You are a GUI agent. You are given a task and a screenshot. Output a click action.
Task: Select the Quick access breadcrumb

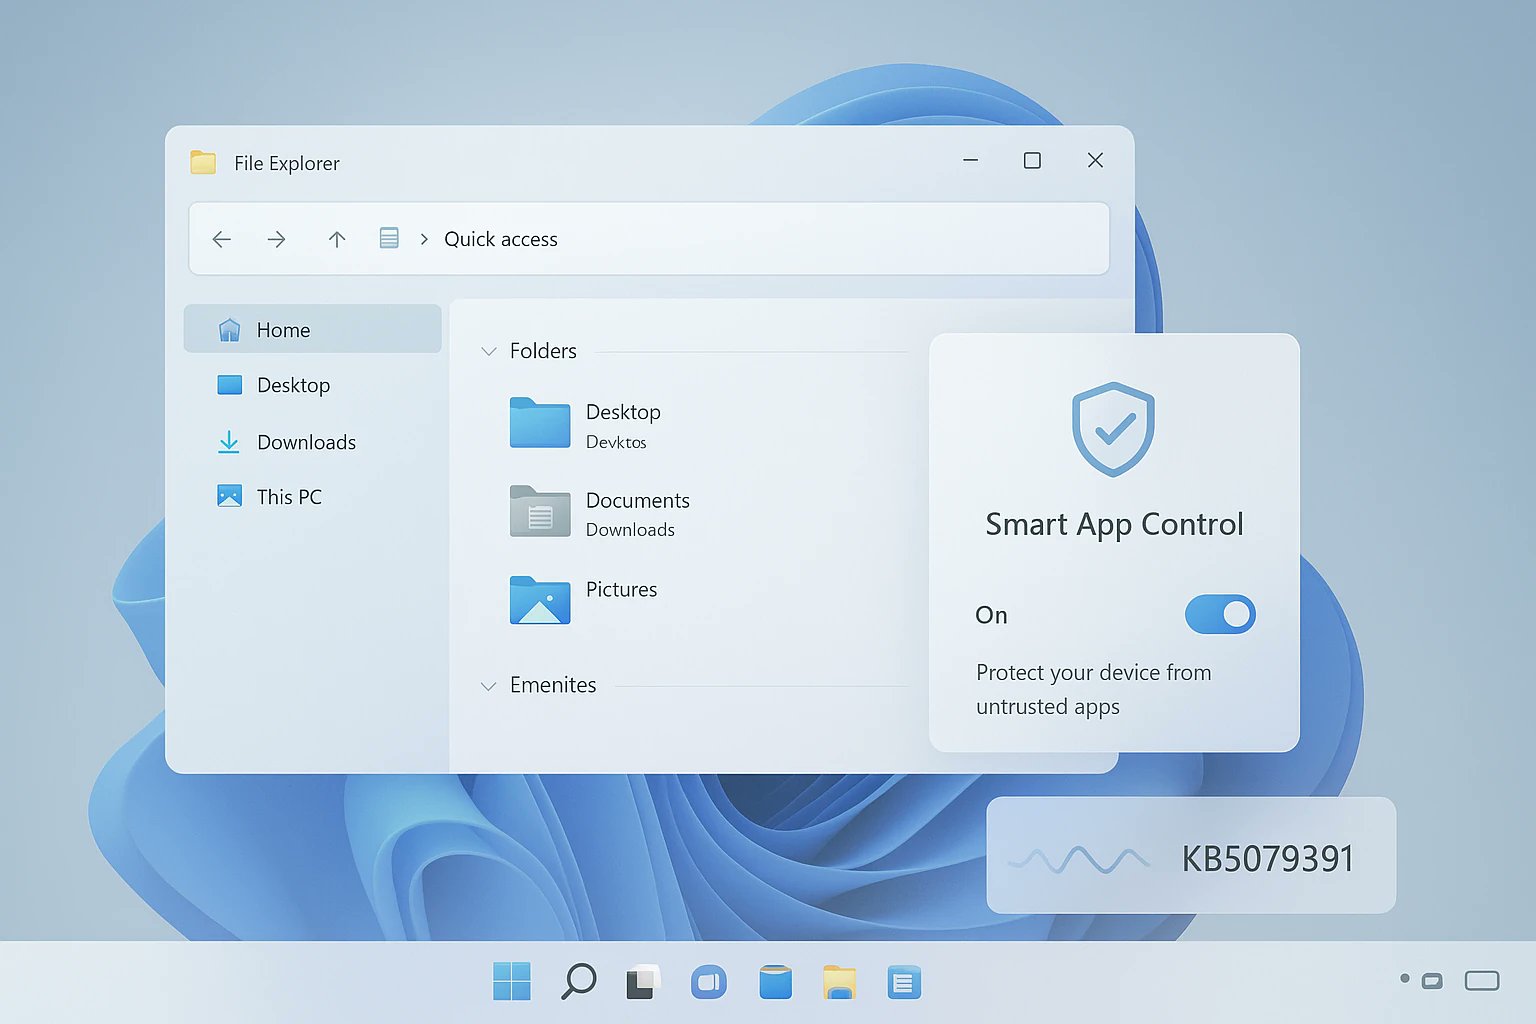click(501, 239)
